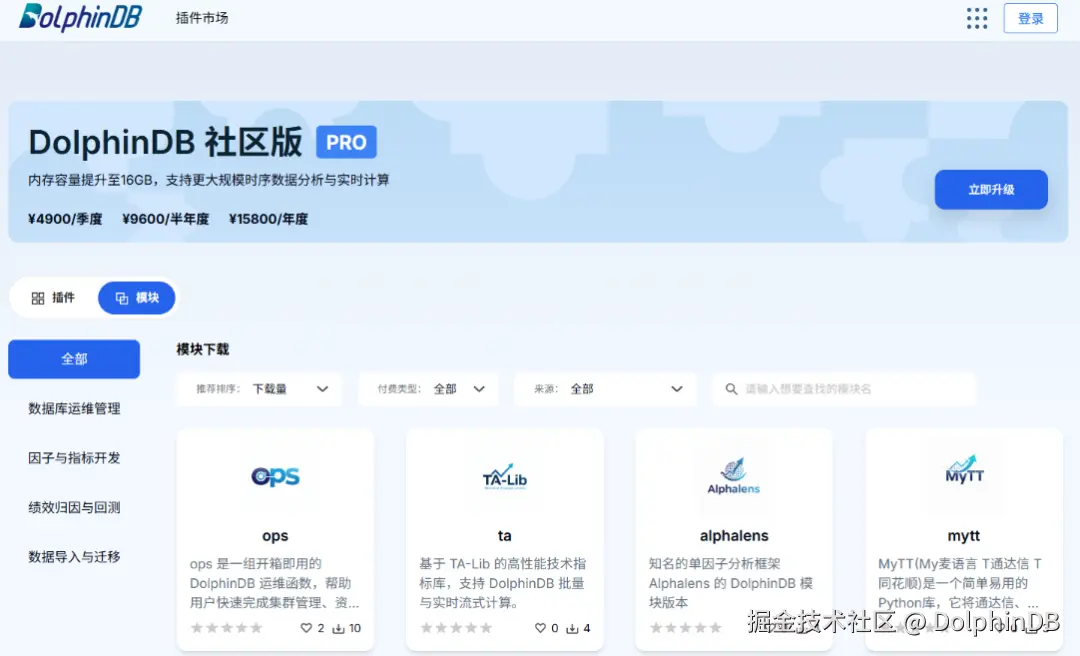Viewport: 1080px width, 656px height.
Task: Click the download icon on the ops card
Action: [x=338, y=627]
